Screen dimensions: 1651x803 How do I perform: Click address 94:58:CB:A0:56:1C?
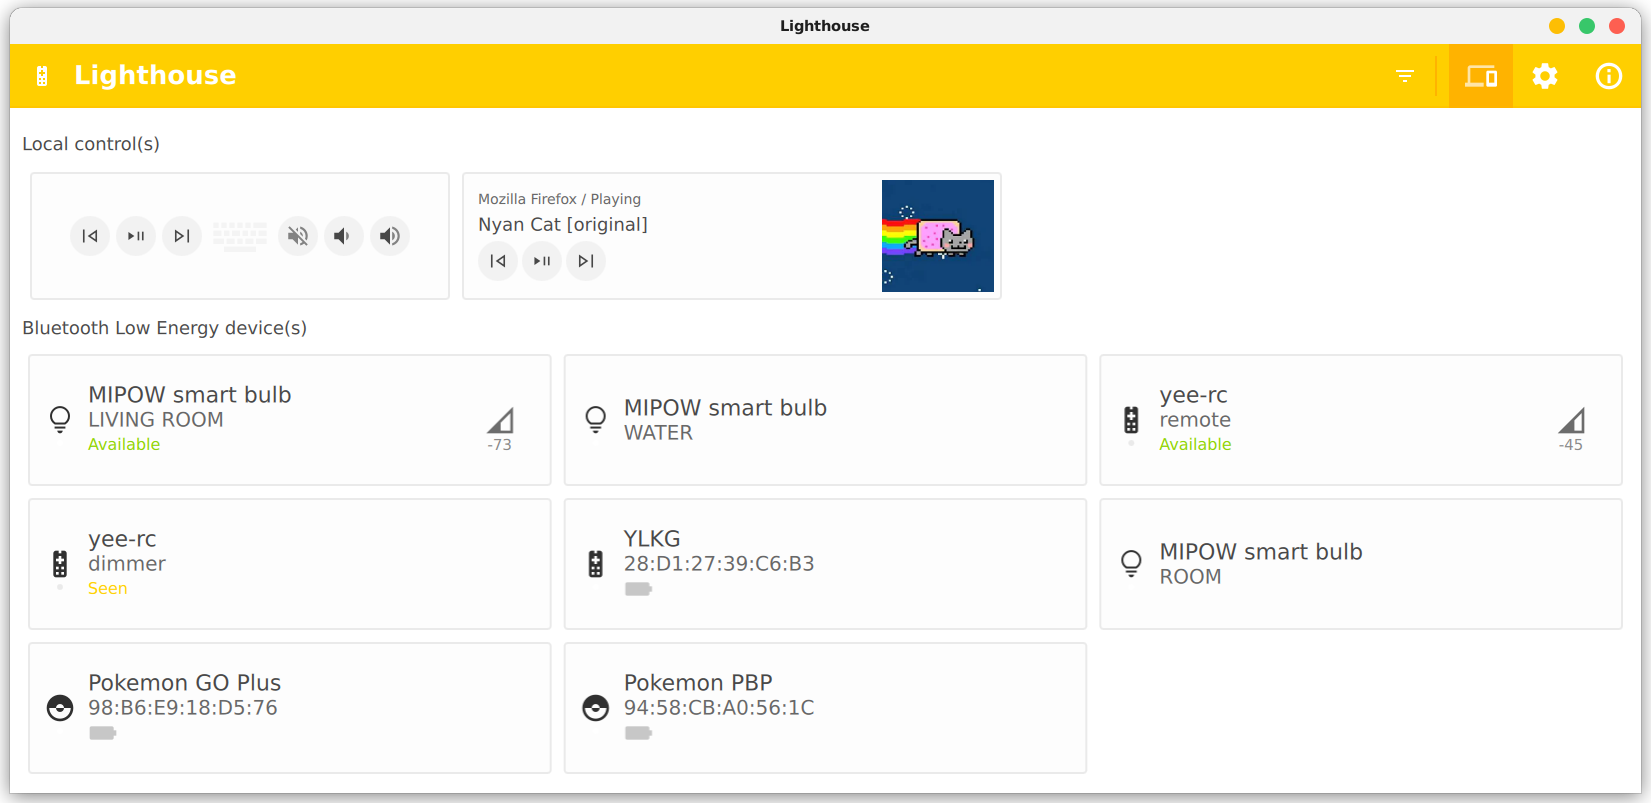pos(719,708)
